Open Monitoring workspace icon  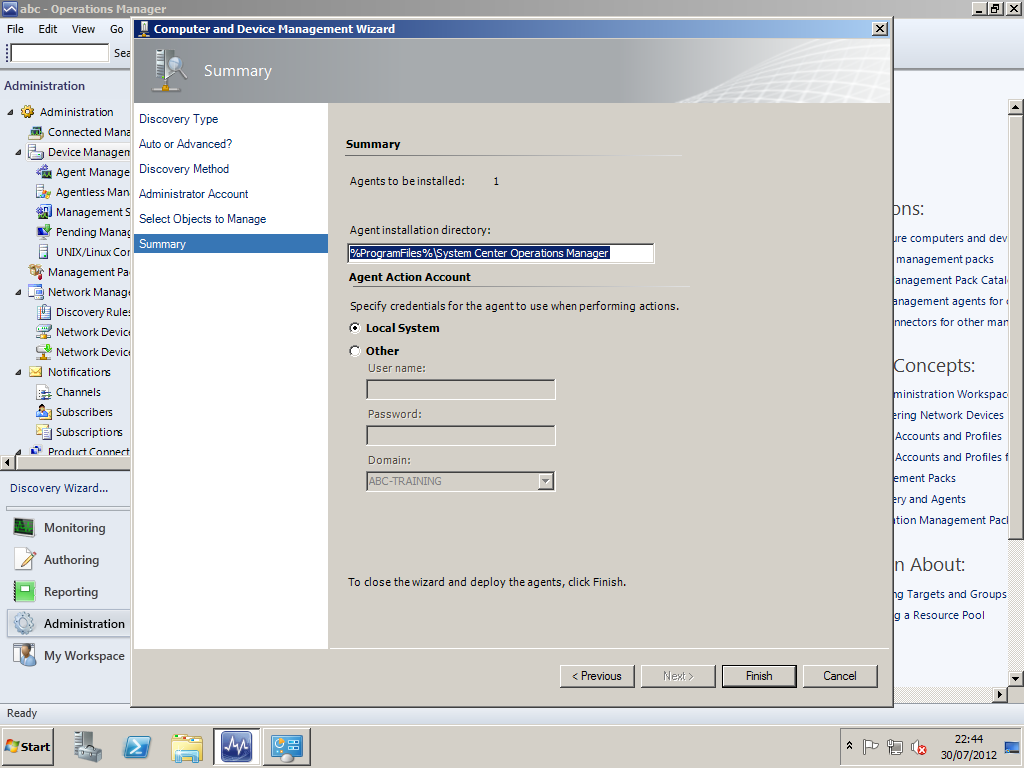pyautogui.click(x=24, y=528)
